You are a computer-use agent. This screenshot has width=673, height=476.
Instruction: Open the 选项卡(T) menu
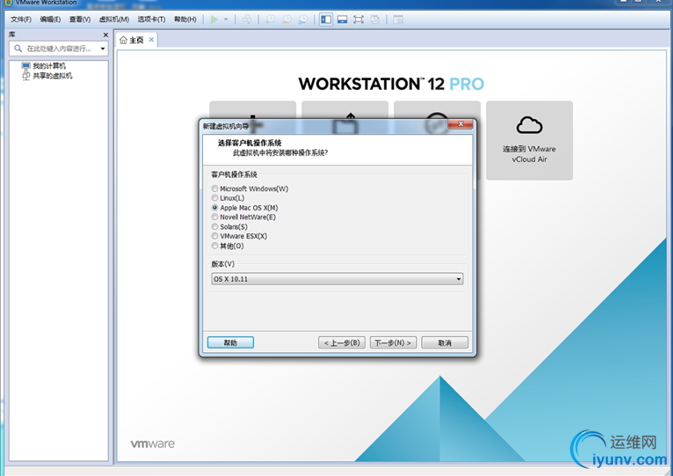coord(151,19)
